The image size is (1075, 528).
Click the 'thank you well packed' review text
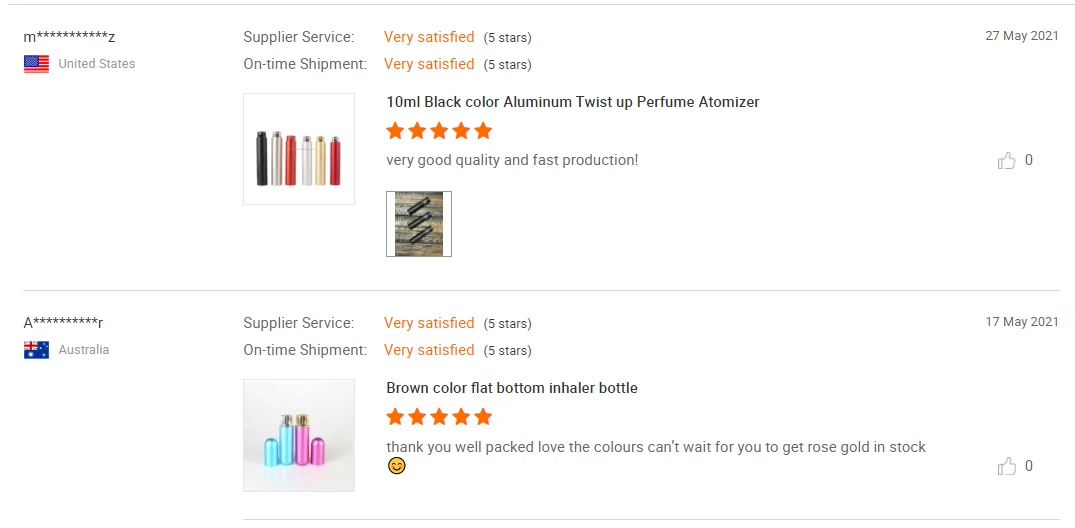656,447
